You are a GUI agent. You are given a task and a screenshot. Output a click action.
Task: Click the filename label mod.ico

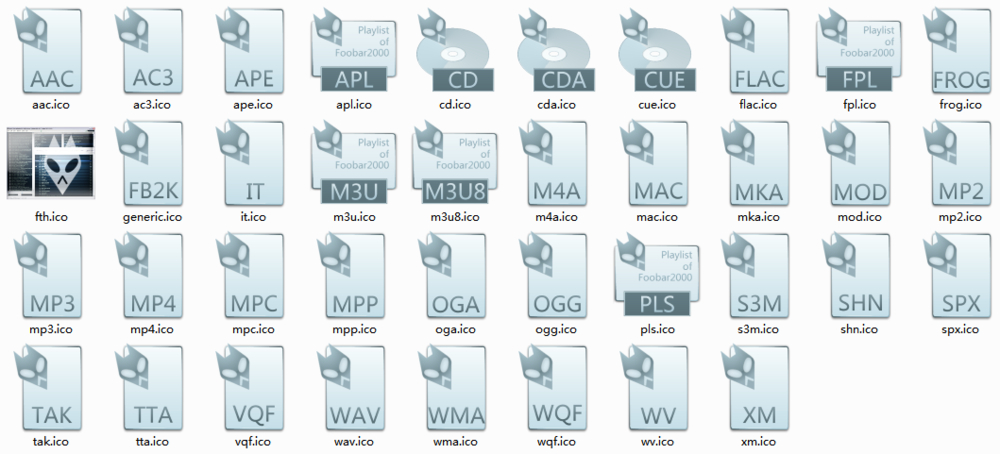(x=860, y=217)
